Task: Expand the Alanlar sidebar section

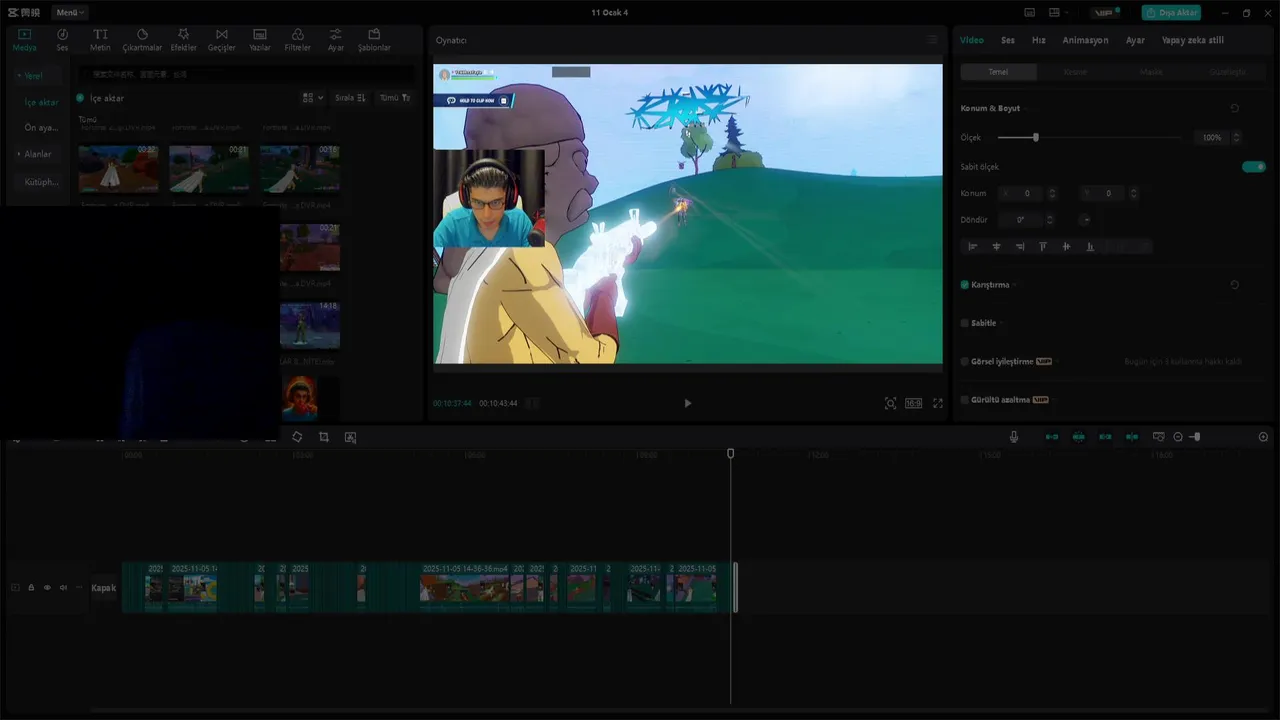Action: click(x=37, y=154)
